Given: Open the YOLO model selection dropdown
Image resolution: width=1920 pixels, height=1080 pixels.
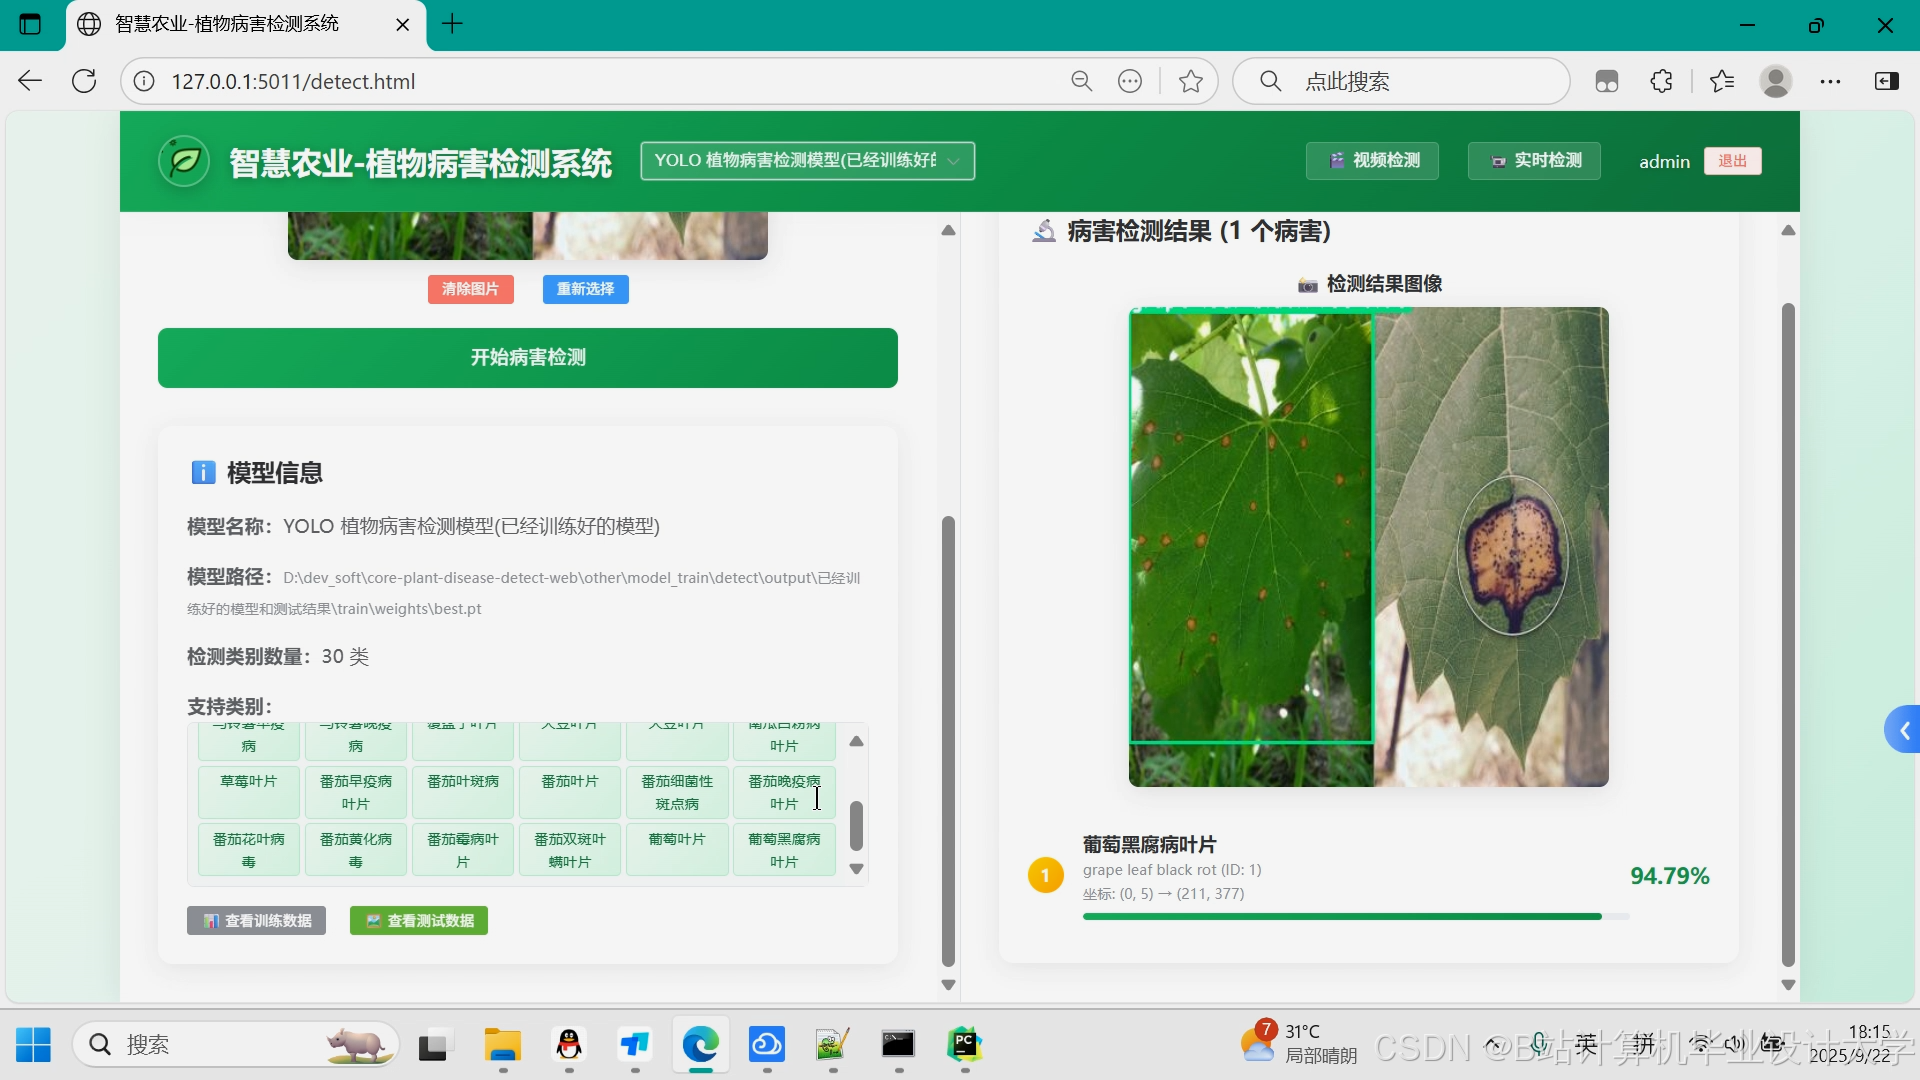Looking at the screenshot, I should 807,161.
